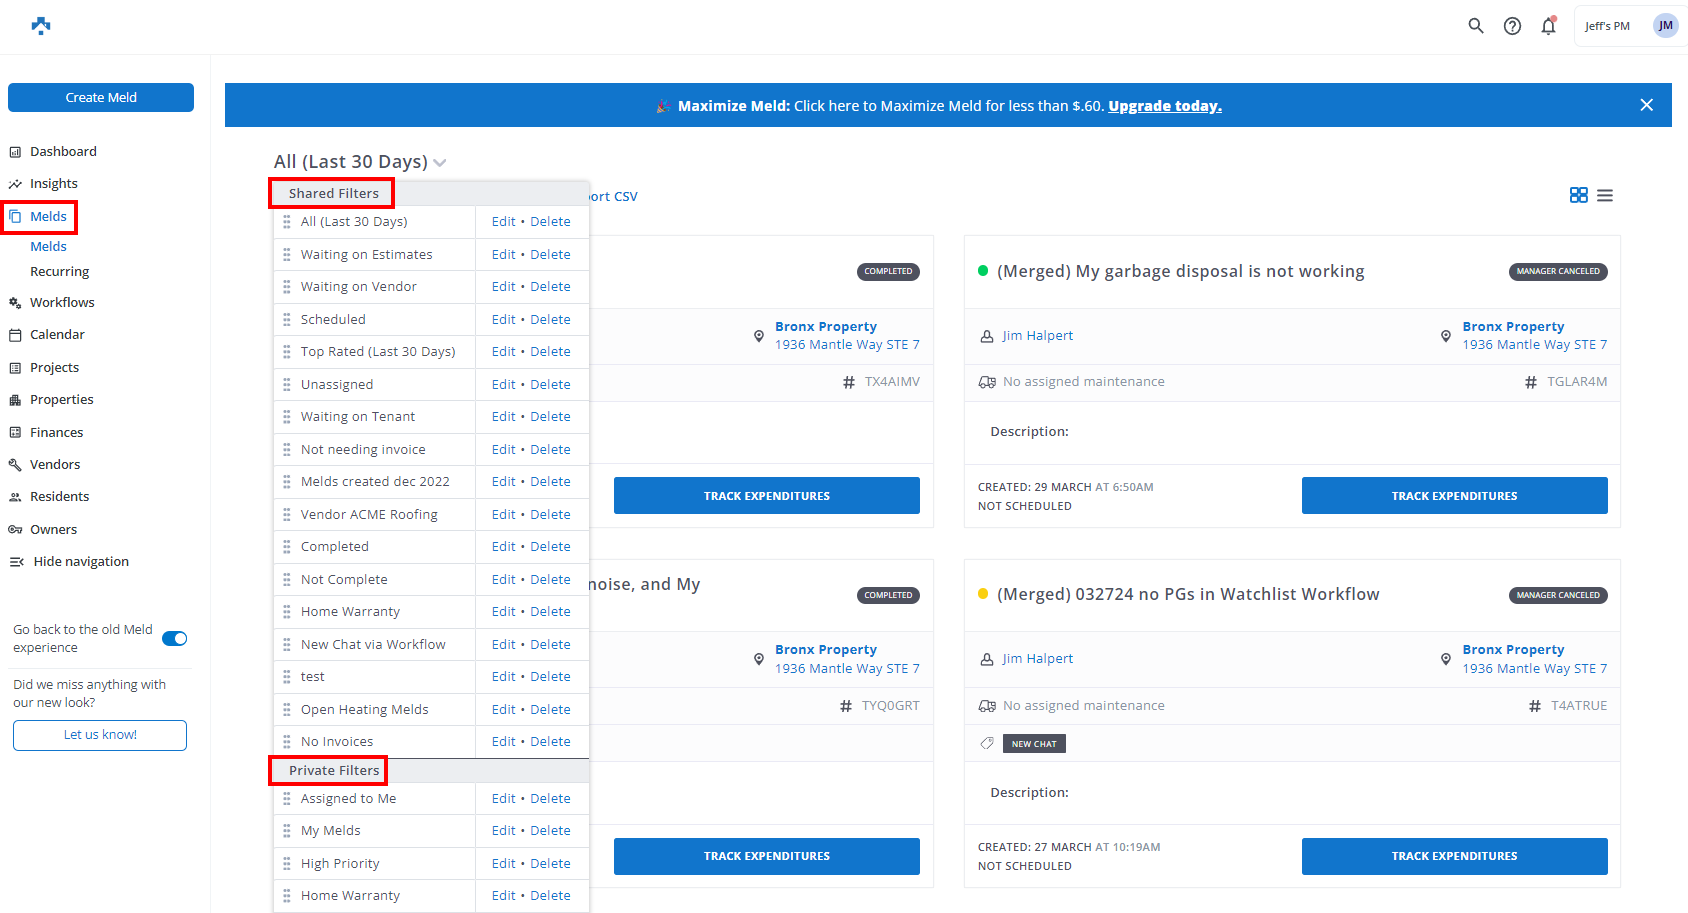Open the search magnifier icon
Image resolution: width=1688 pixels, height=913 pixels.
pyautogui.click(x=1475, y=26)
